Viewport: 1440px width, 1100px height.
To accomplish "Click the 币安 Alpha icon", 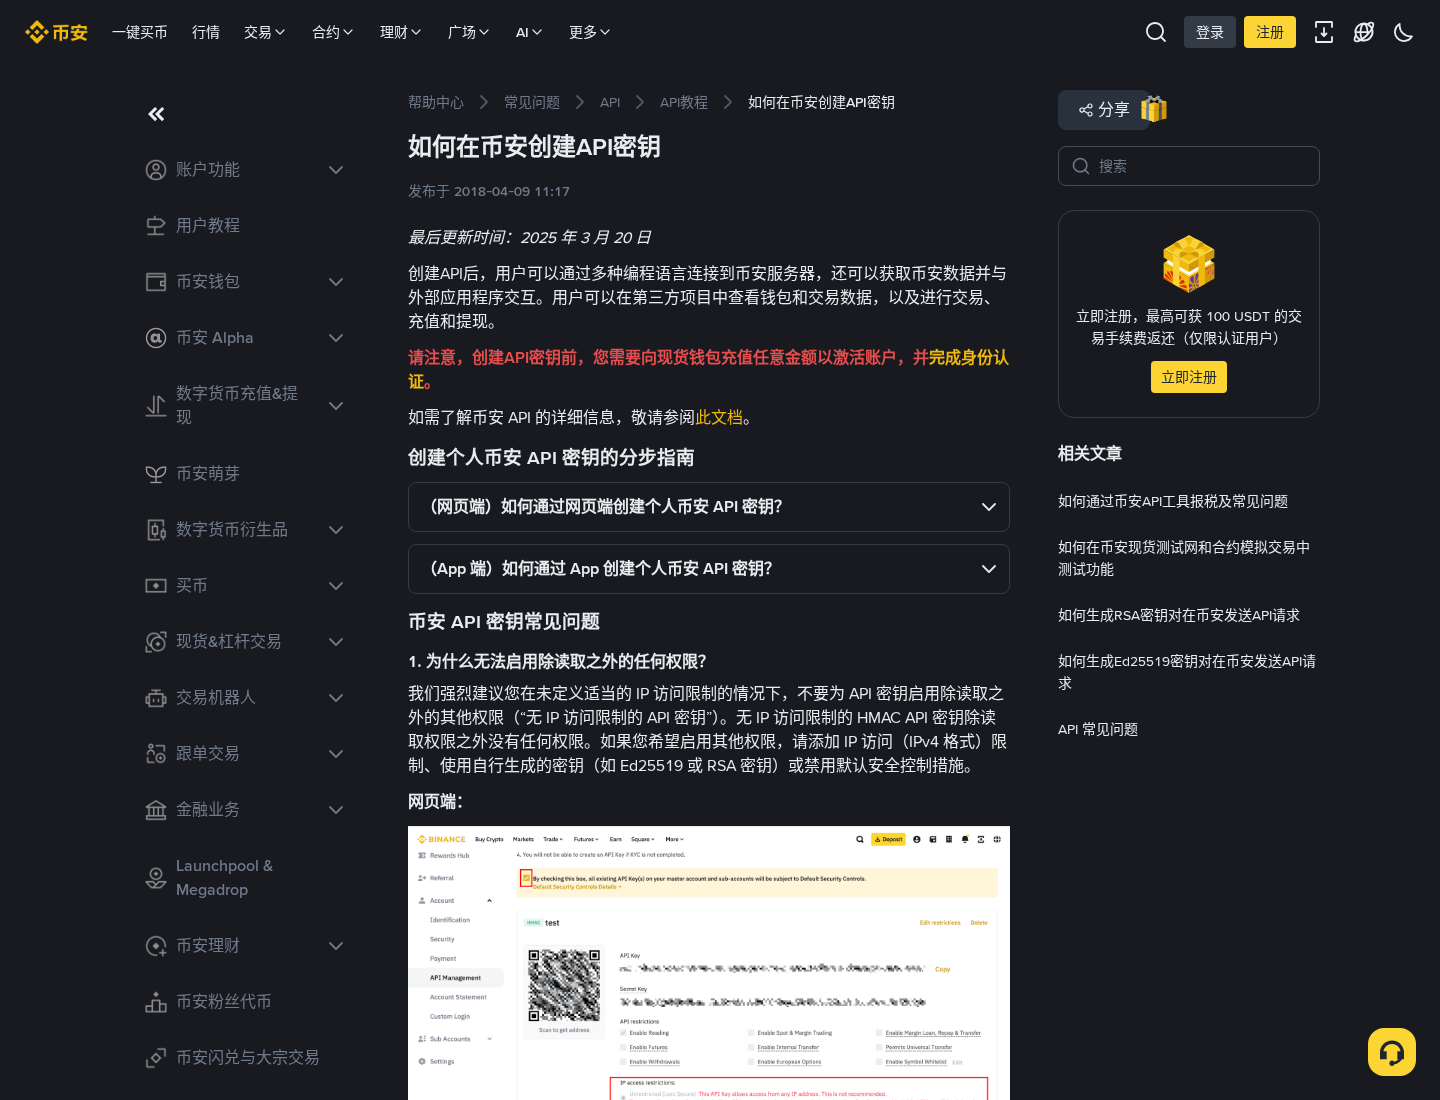I will [x=156, y=338].
